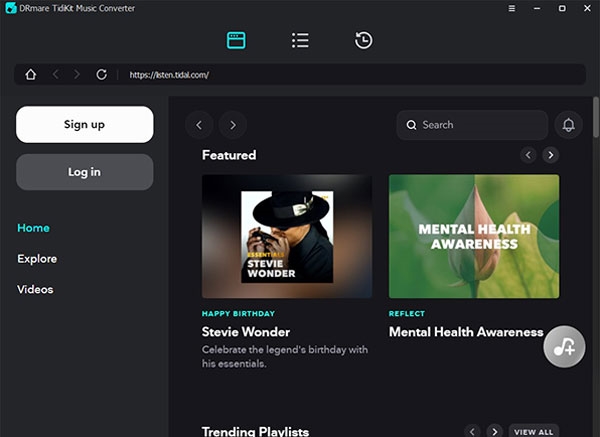600x437 pixels.
Task: Click the home icon in address bar
Action: click(x=31, y=74)
